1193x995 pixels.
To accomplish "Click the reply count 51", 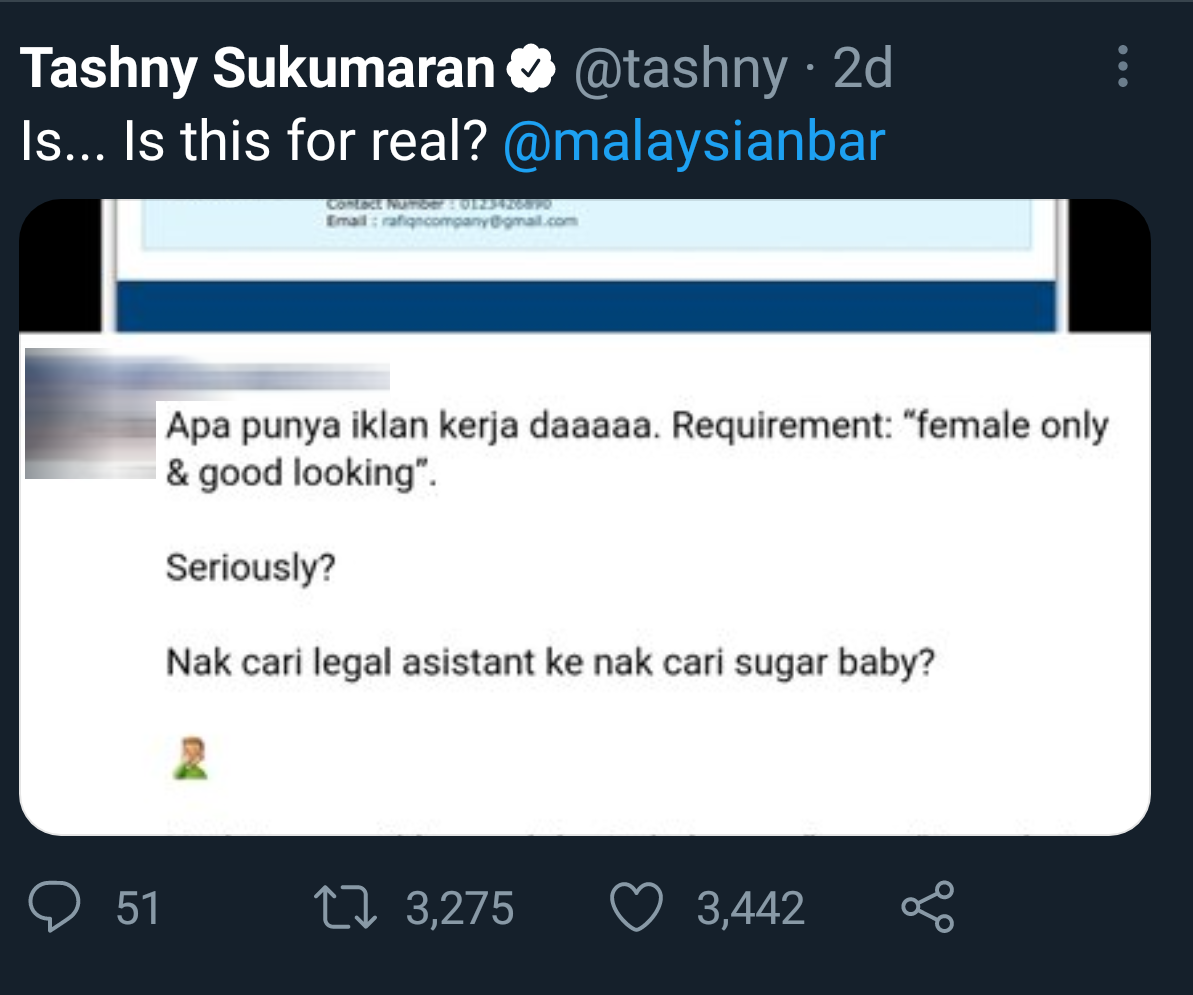I will click(x=138, y=908).
